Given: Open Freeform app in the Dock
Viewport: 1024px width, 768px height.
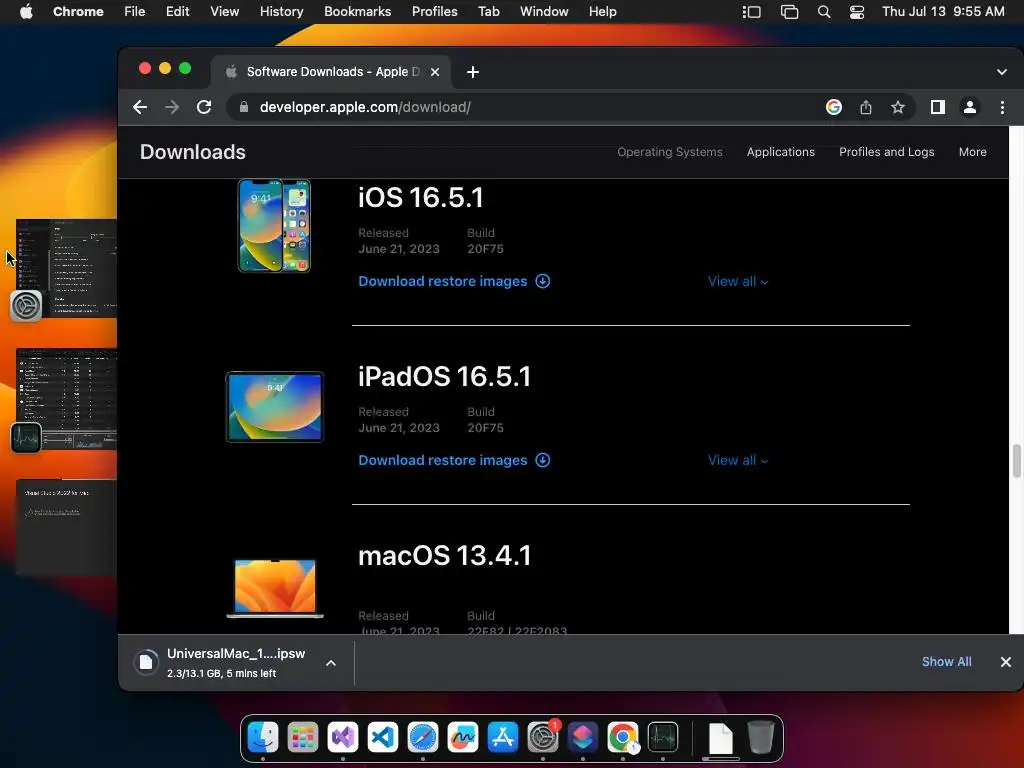Looking at the screenshot, I should tap(463, 737).
